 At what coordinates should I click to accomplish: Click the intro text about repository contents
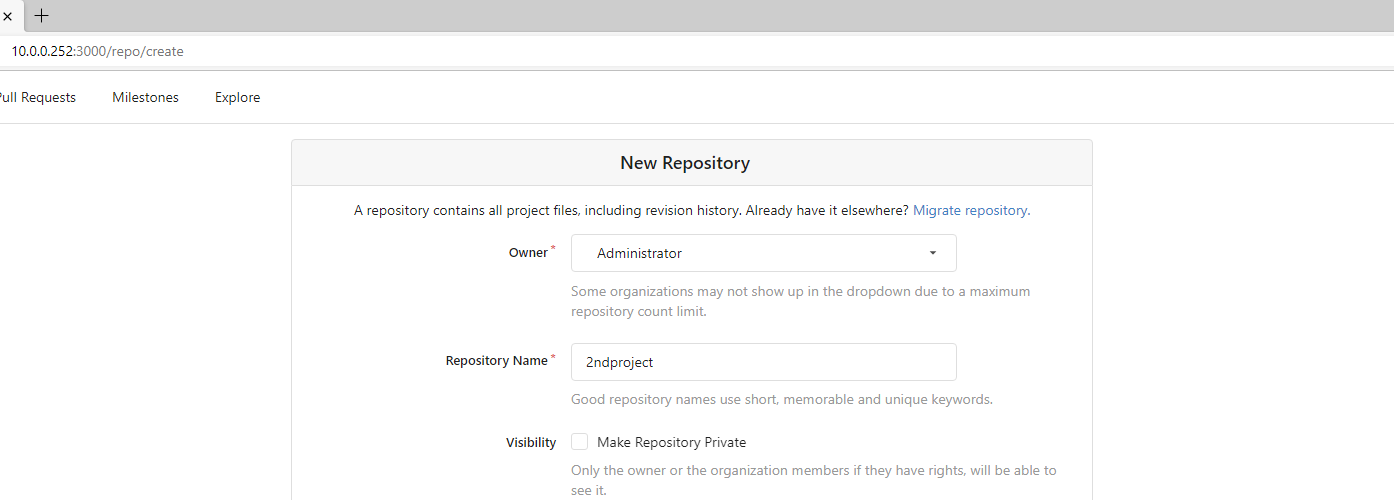[x=631, y=210]
